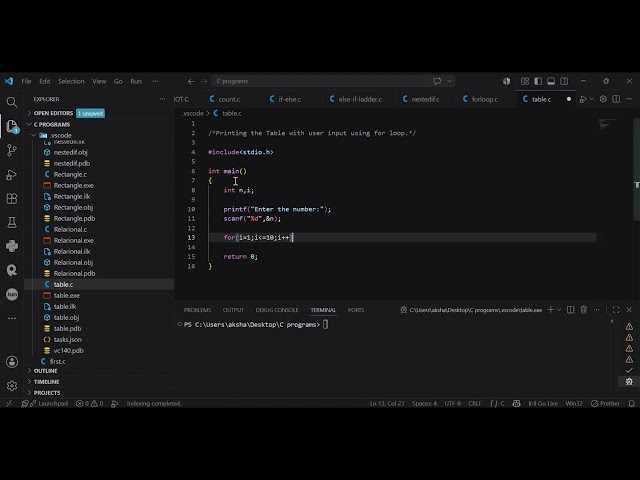Open the File menu

point(26,81)
